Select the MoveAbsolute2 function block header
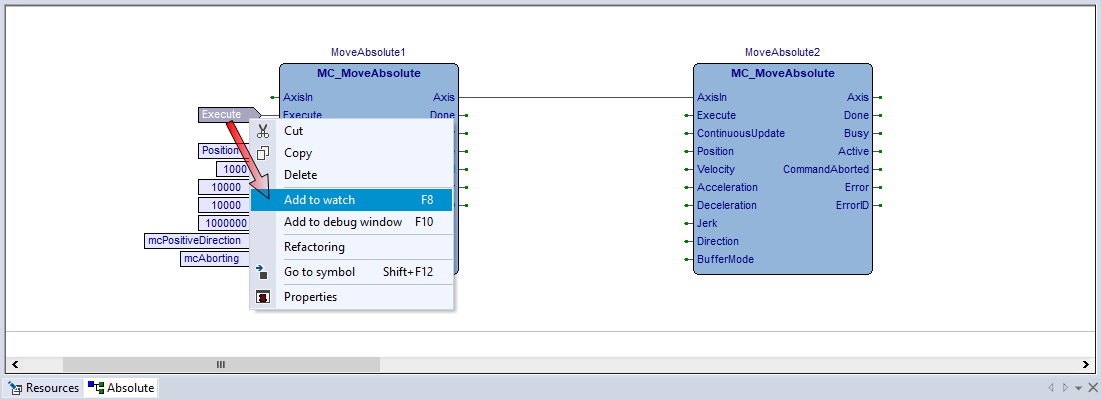This screenshot has width=1101, height=400. 782,73
